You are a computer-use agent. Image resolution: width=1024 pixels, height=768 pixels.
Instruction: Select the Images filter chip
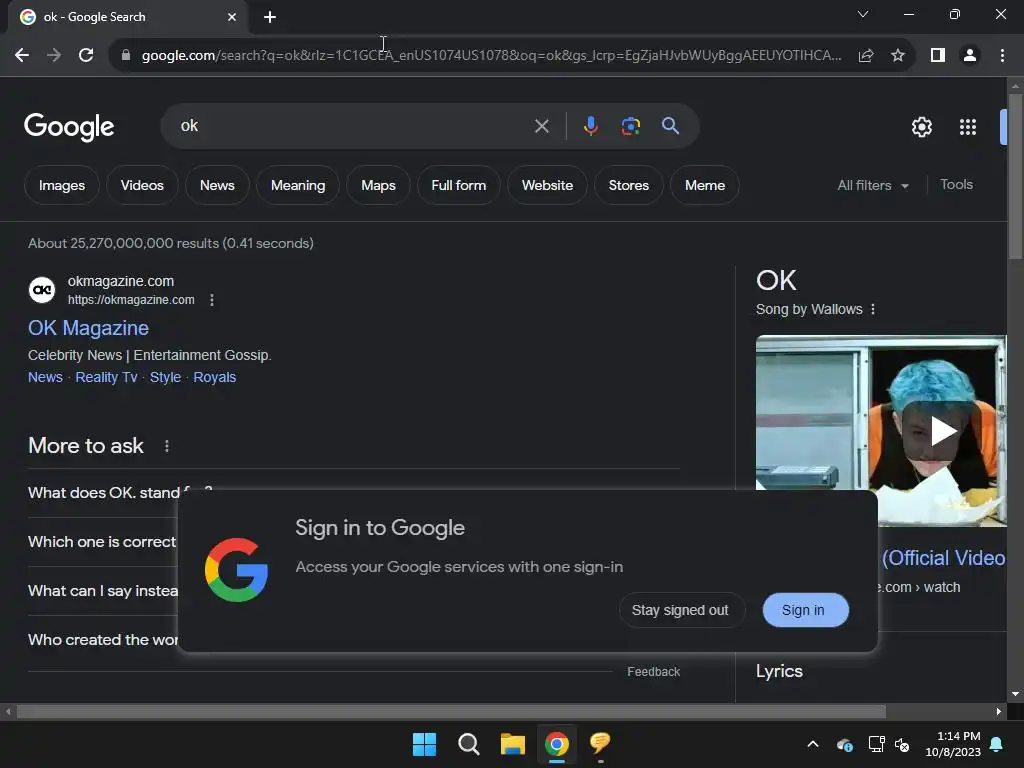coord(62,185)
